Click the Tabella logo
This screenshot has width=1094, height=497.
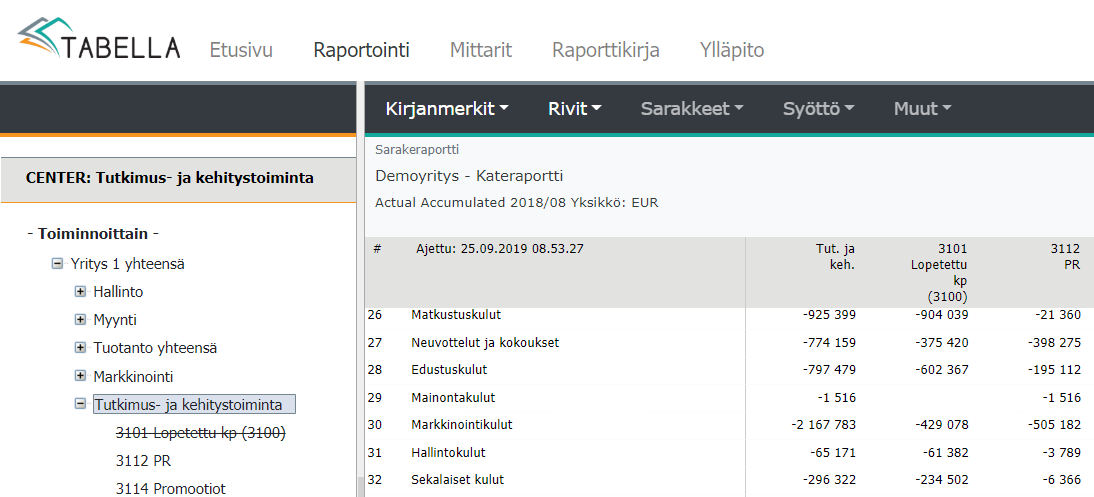point(99,42)
